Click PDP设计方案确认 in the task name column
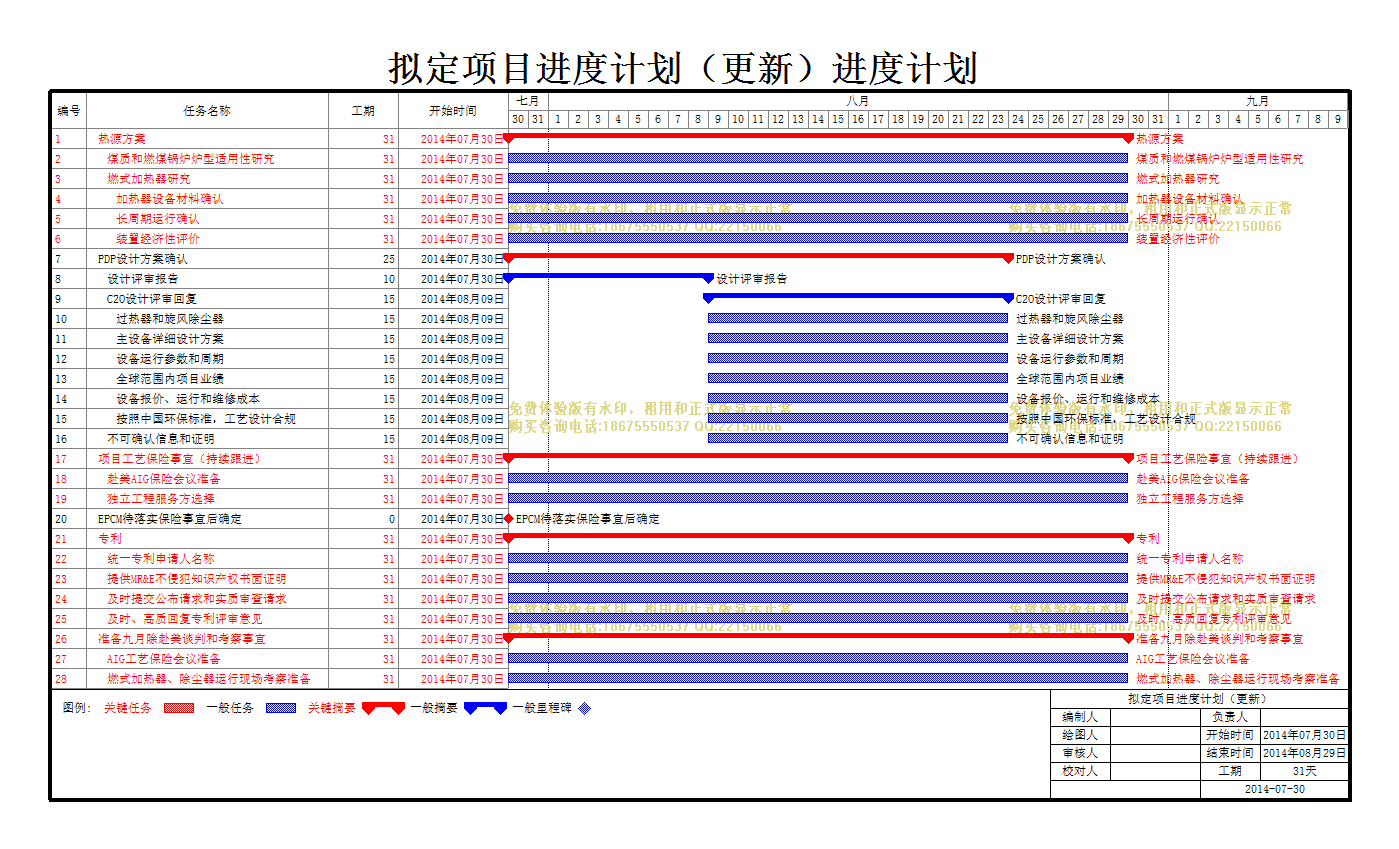Screen dimensions: 1399x849 [x=143, y=259]
